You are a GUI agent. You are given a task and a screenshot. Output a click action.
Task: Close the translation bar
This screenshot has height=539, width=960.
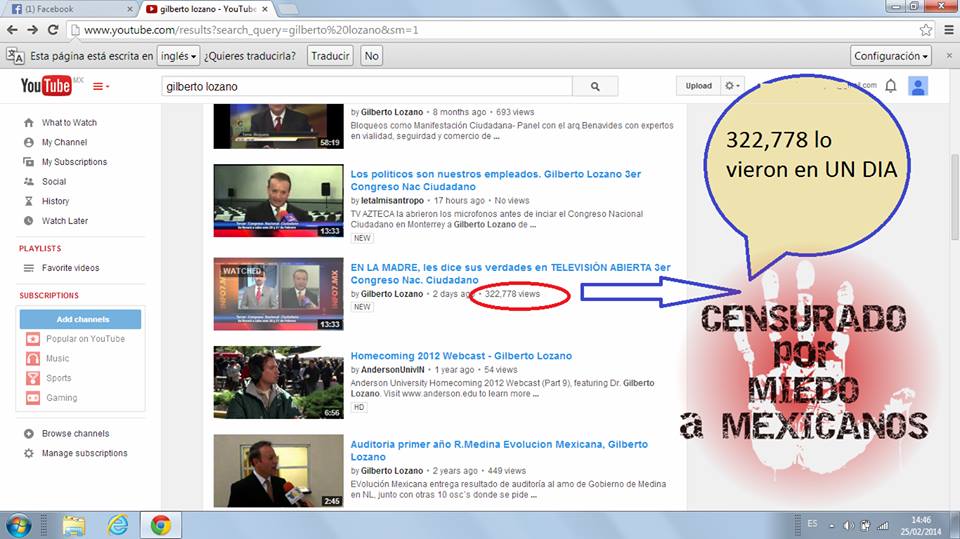pyautogui.click(x=947, y=56)
